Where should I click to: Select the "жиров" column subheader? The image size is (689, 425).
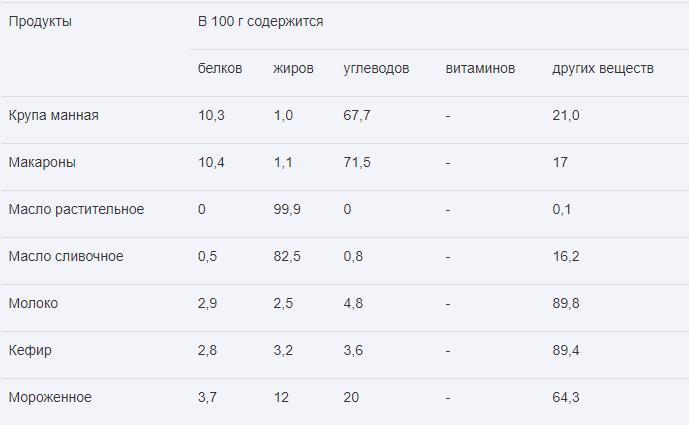(x=293, y=68)
